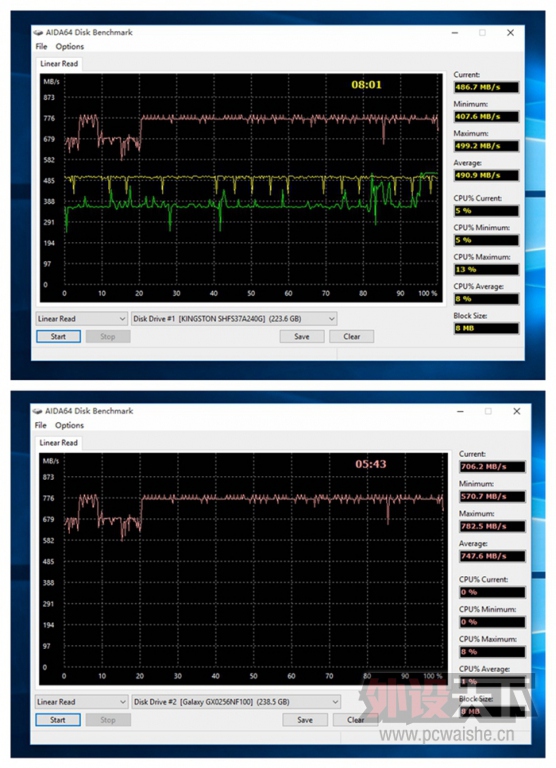Expand the Linear Read test dropdown, bottom window
The image size is (556, 768).
[x=82, y=702]
